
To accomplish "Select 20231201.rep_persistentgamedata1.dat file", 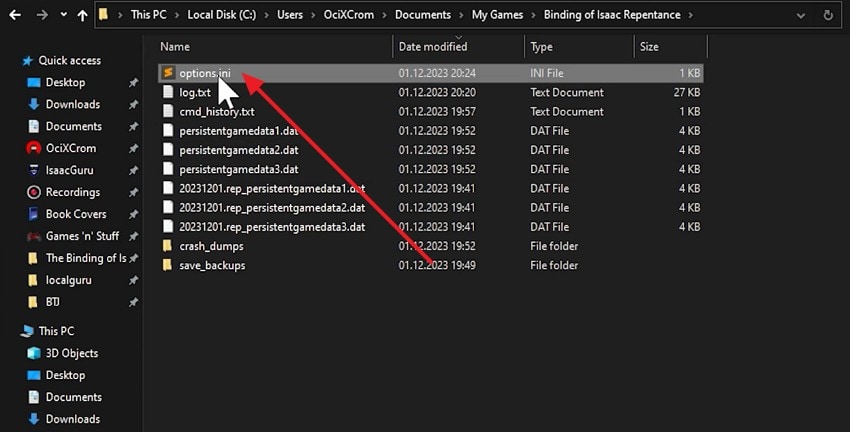I will (272, 189).
